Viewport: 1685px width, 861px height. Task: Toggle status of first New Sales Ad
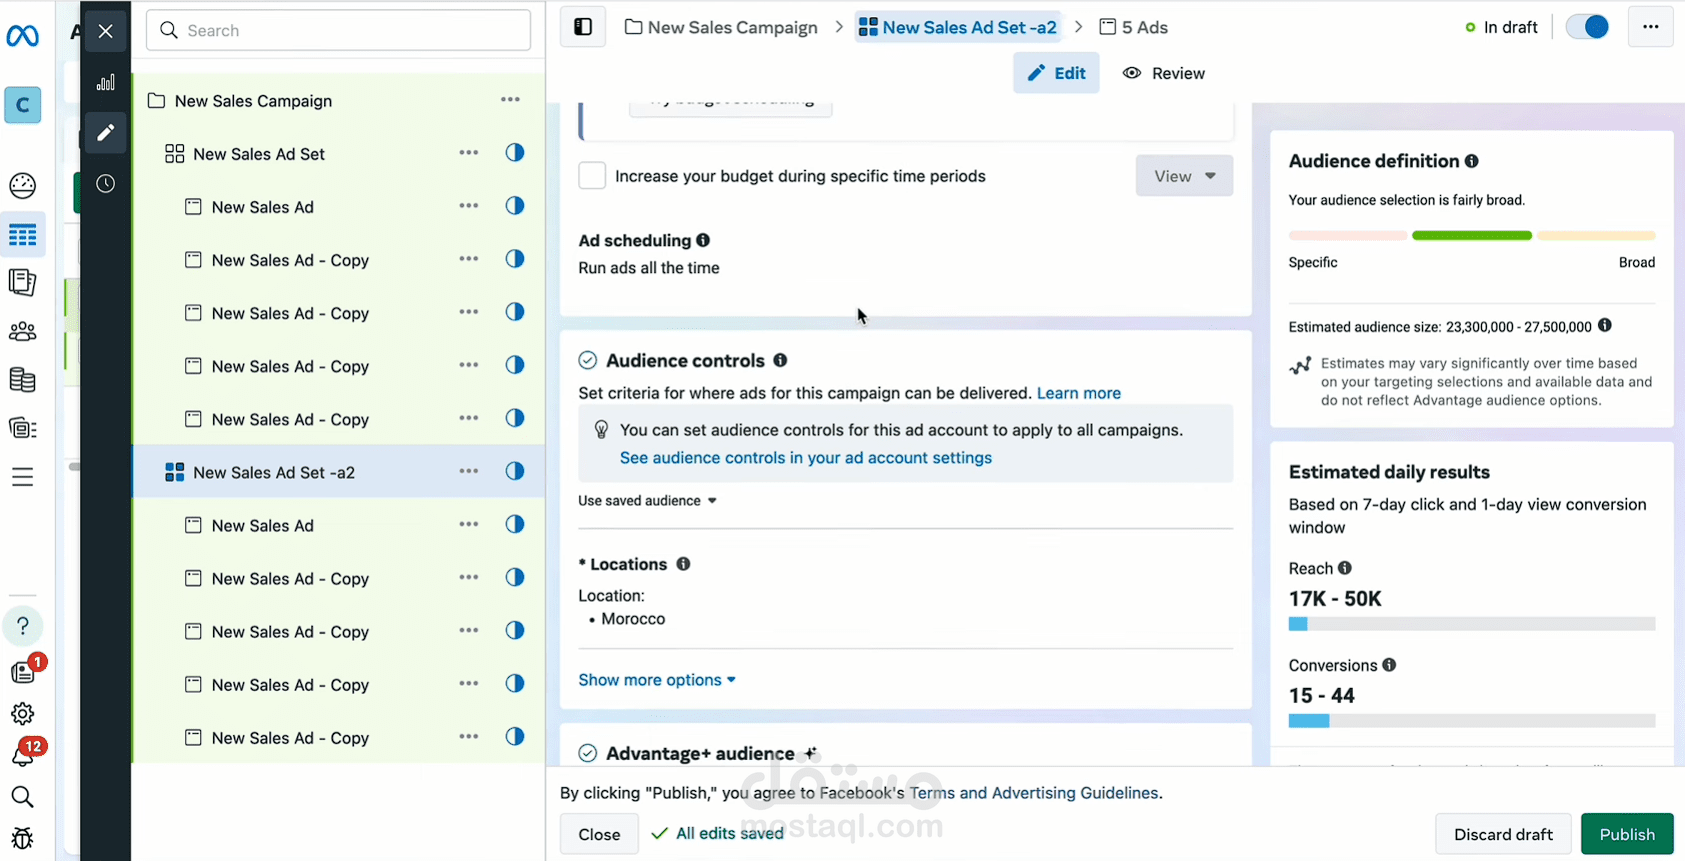(515, 206)
